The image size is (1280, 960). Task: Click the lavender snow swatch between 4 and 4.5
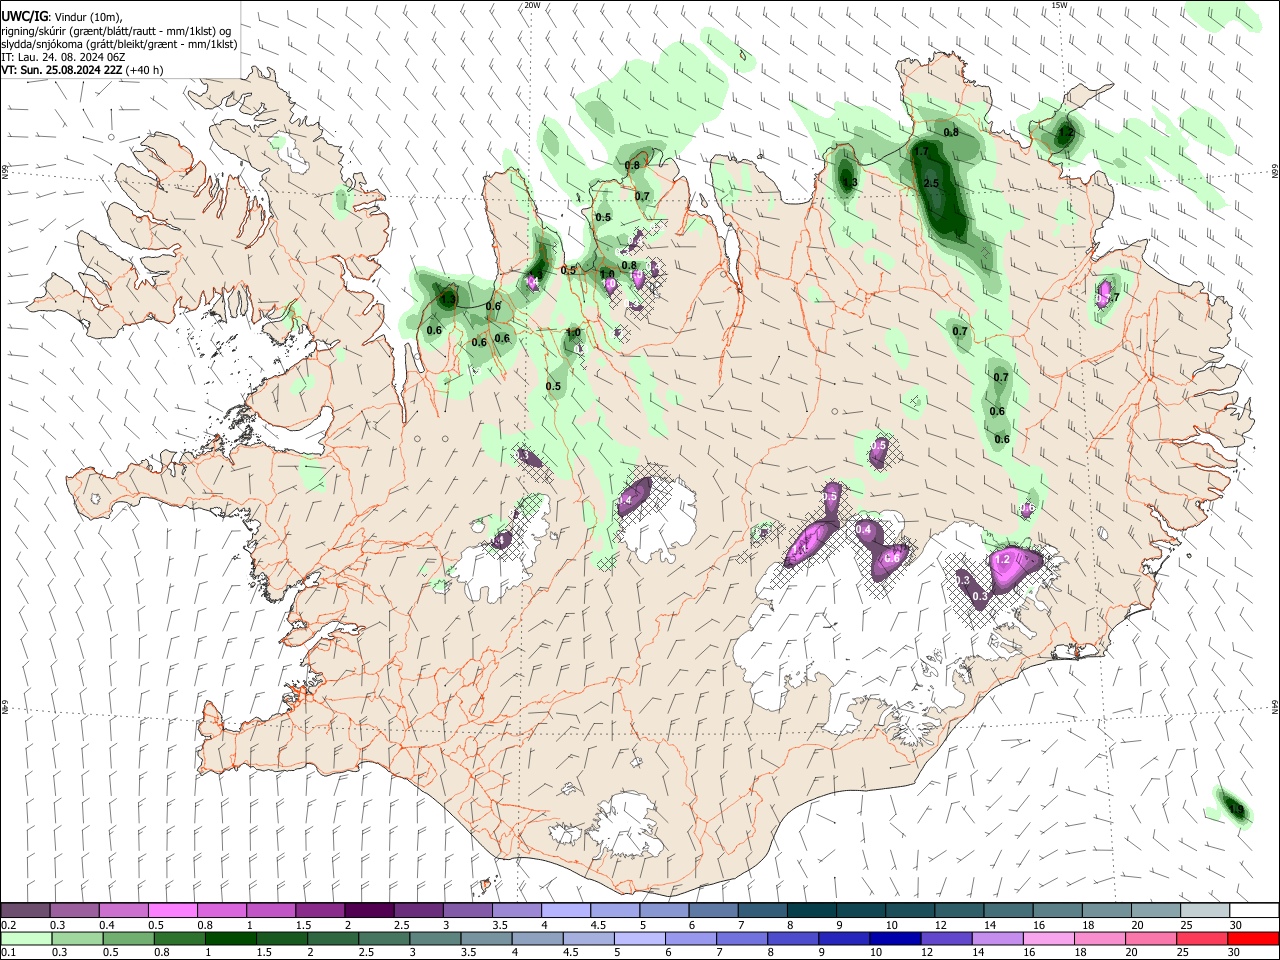pyautogui.click(x=565, y=910)
